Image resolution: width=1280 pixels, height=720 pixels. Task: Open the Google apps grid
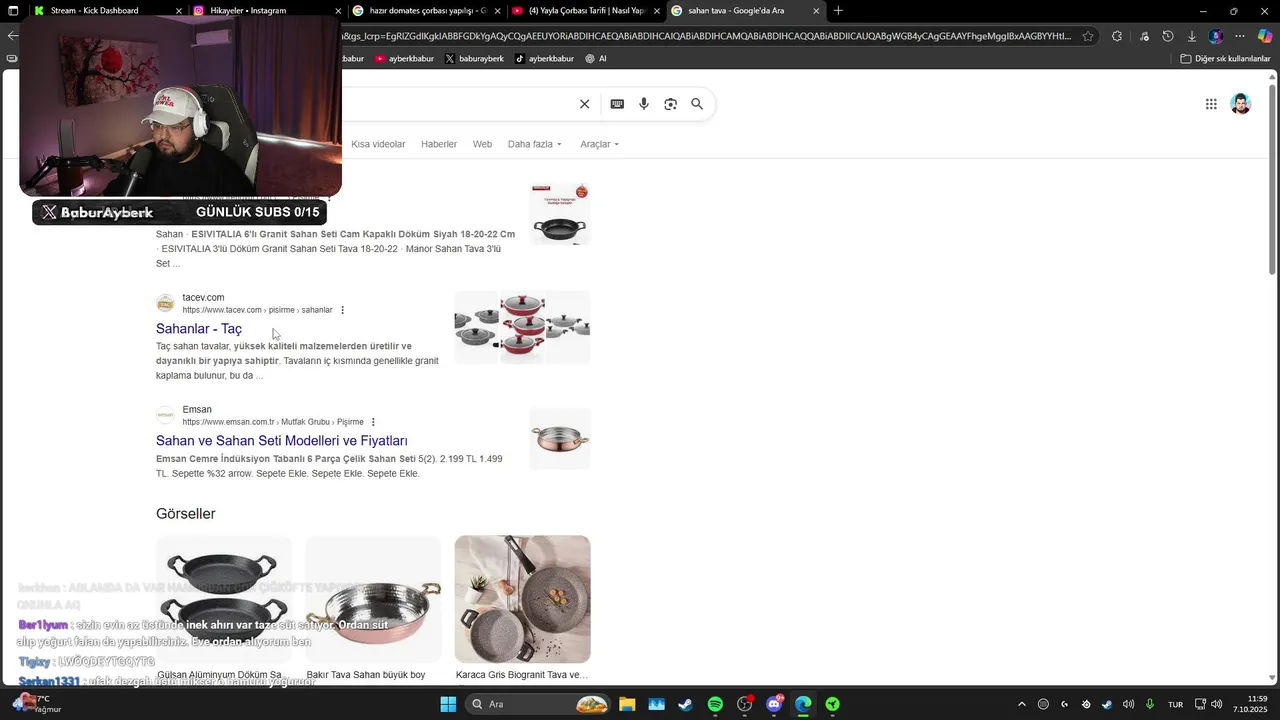coord(1211,104)
